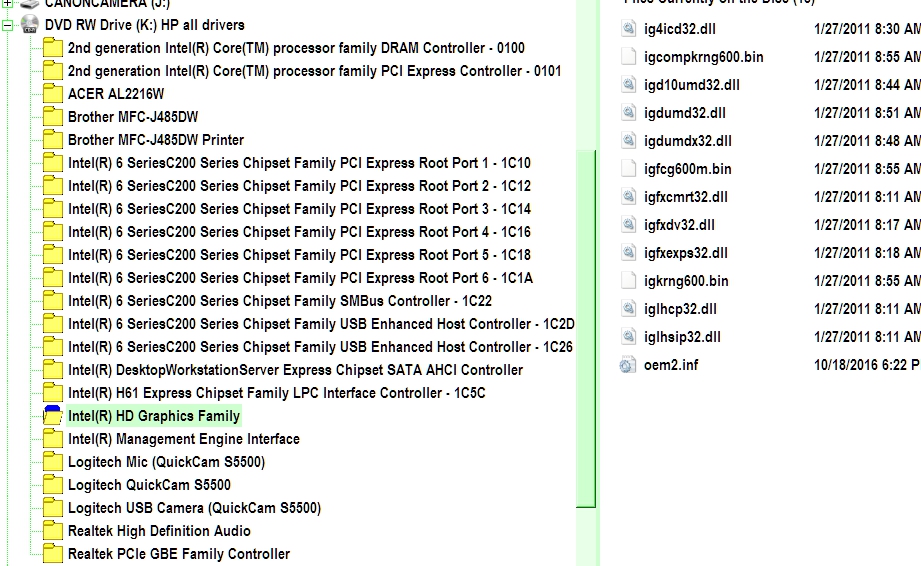The height and width of the screenshot is (566, 921).
Task: Select Realtek High Definition Audio entry
Action: click(x=159, y=531)
